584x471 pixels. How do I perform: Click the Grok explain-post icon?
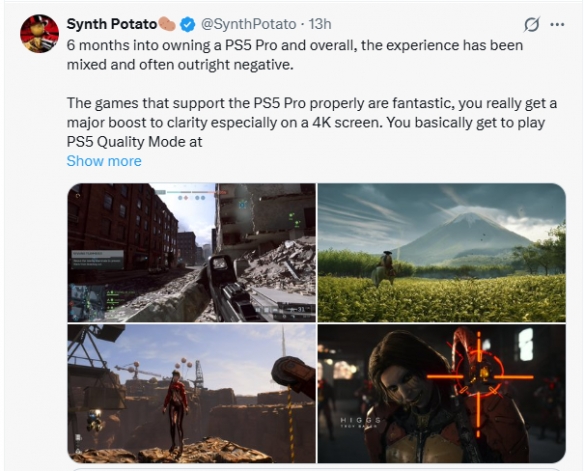click(x=531, y=25)
